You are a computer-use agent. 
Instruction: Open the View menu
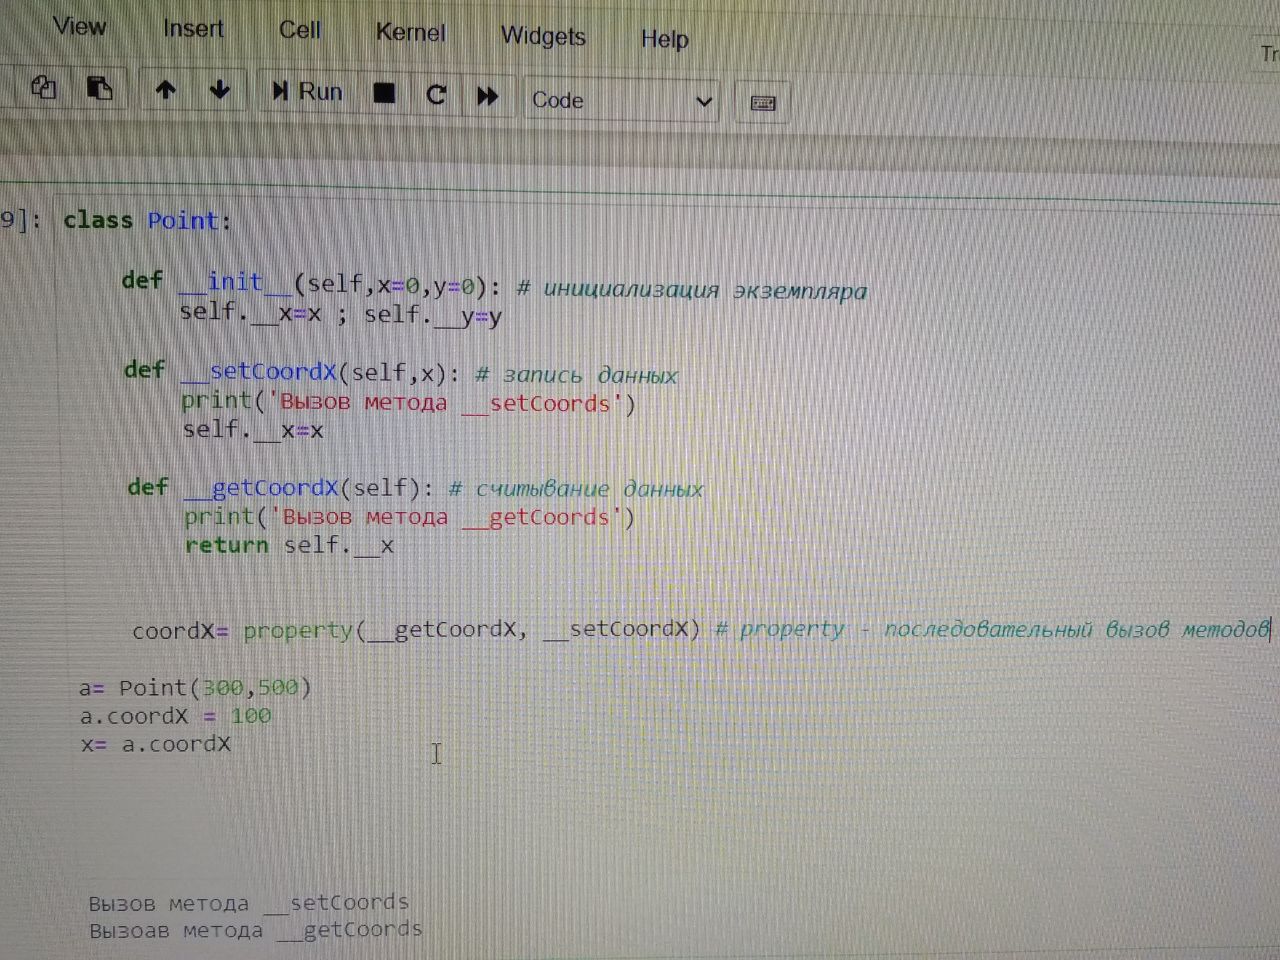click(79, 26)
